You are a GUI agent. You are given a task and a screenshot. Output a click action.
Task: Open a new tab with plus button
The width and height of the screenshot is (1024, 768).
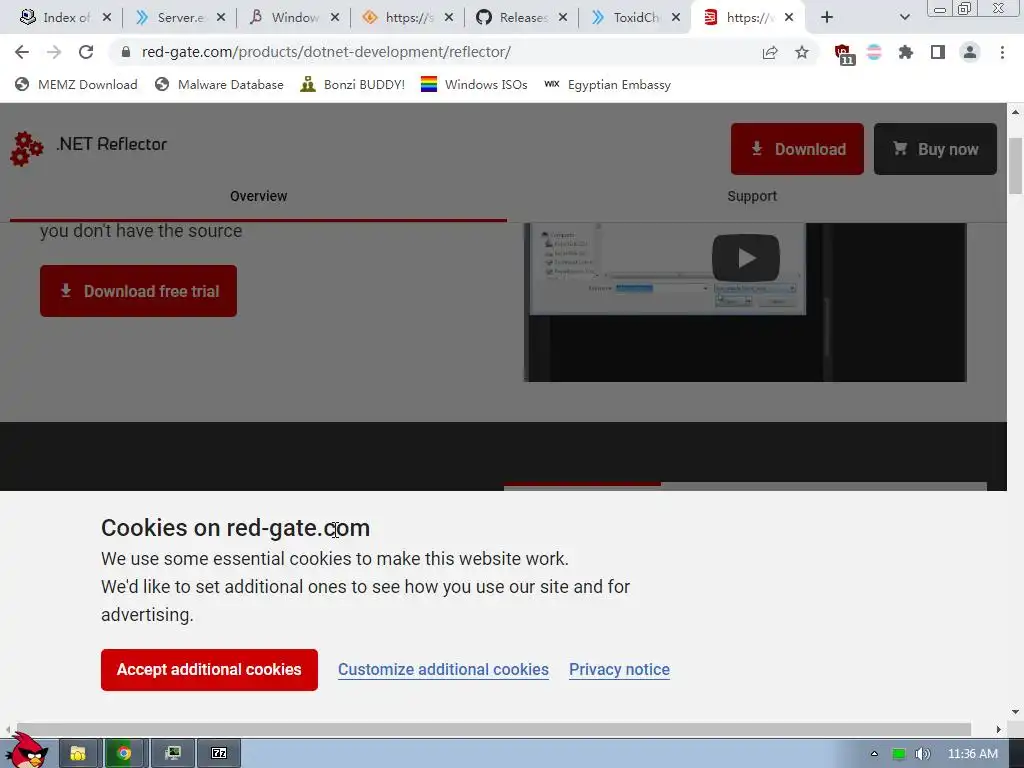click(827, 18)
